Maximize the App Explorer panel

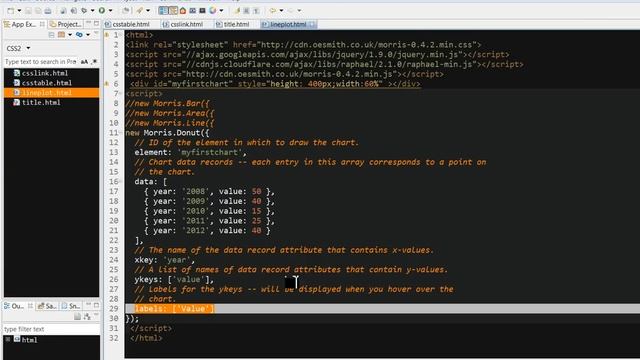96,24
